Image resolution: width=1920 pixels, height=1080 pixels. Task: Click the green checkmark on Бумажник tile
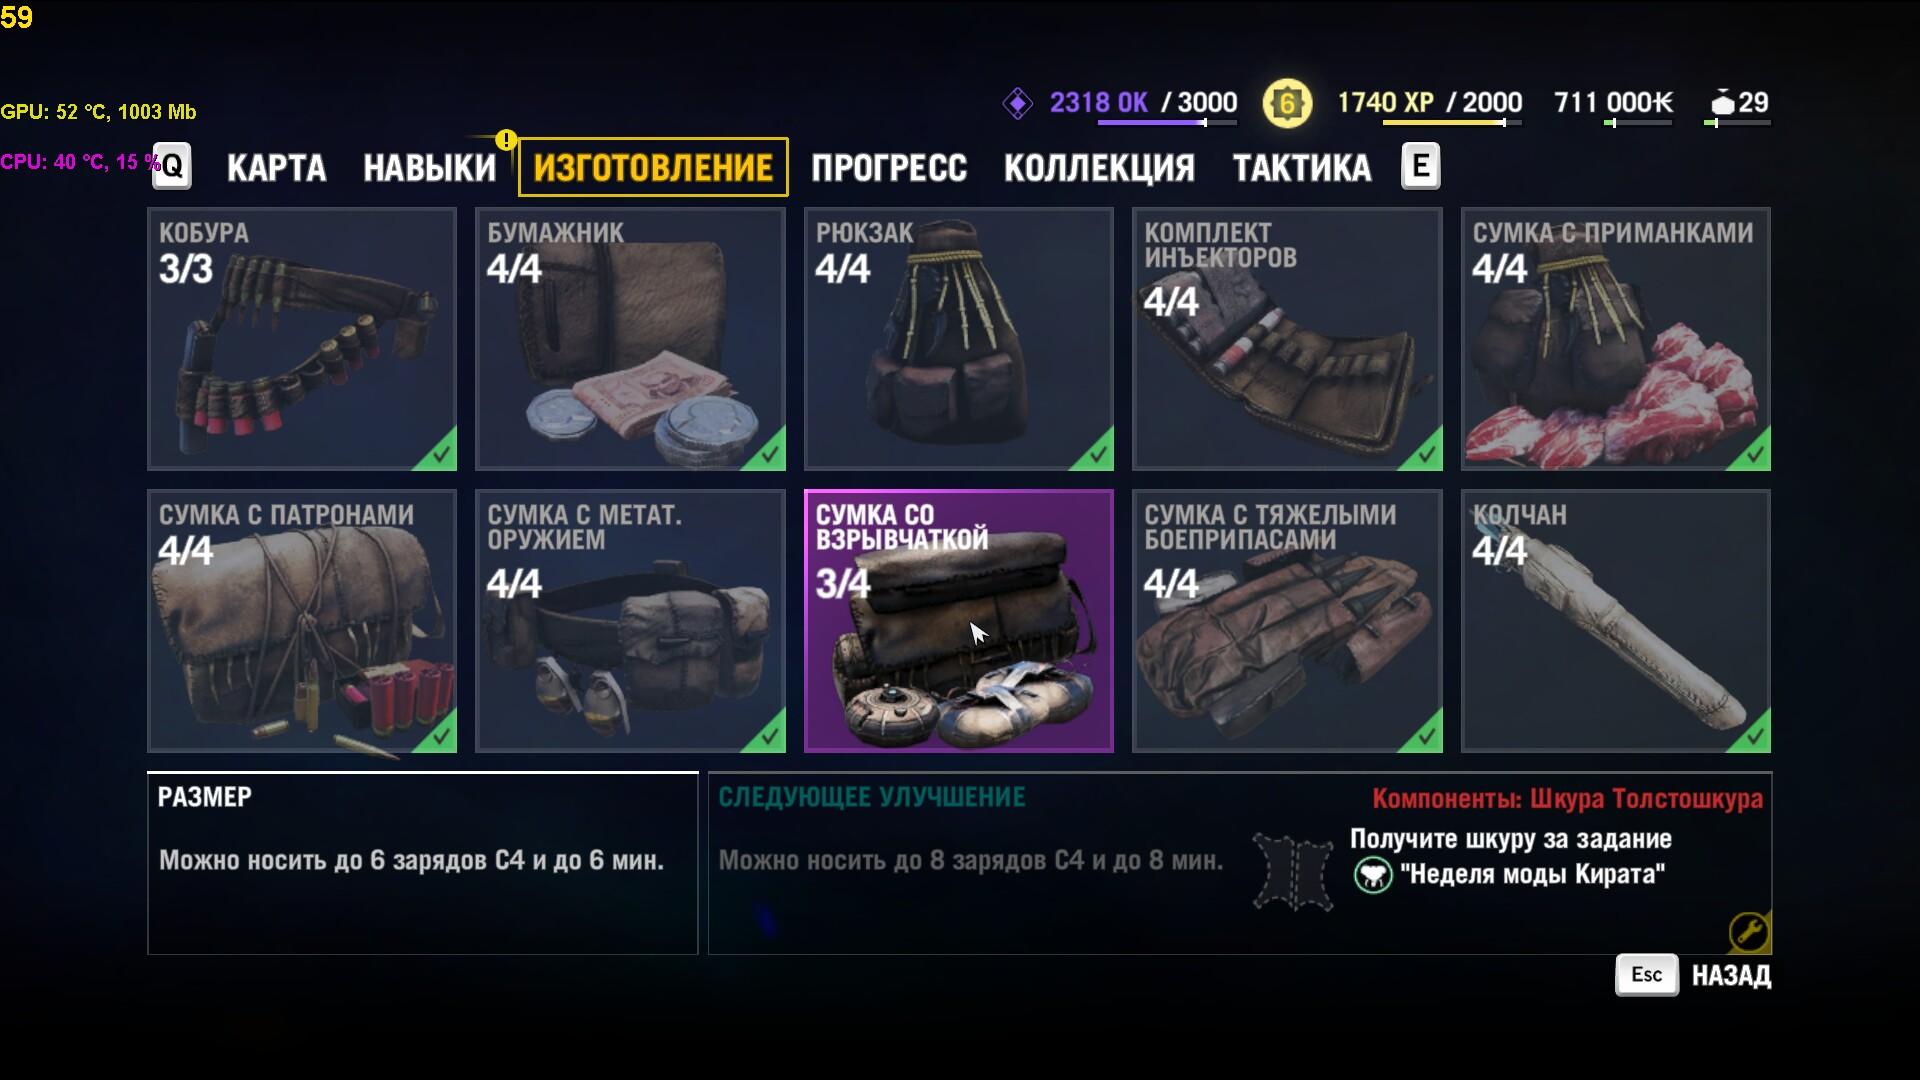(x=768, y=453)
